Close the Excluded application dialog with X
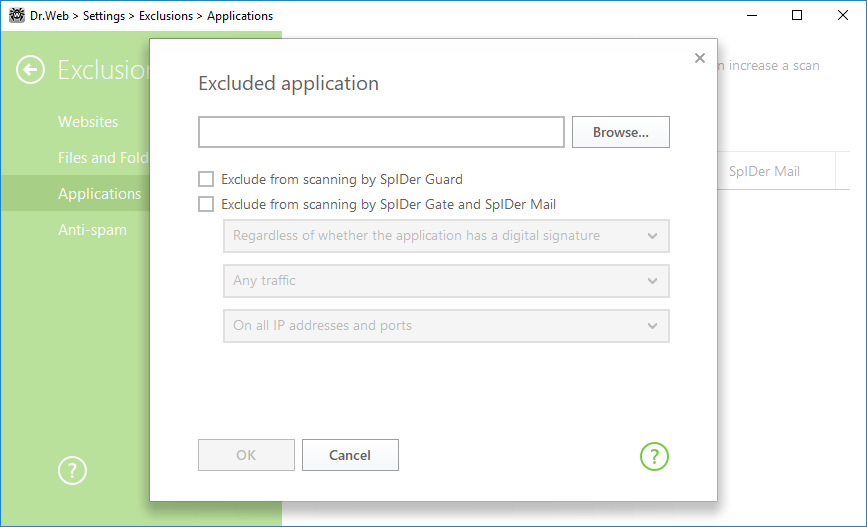 (699, 58)
